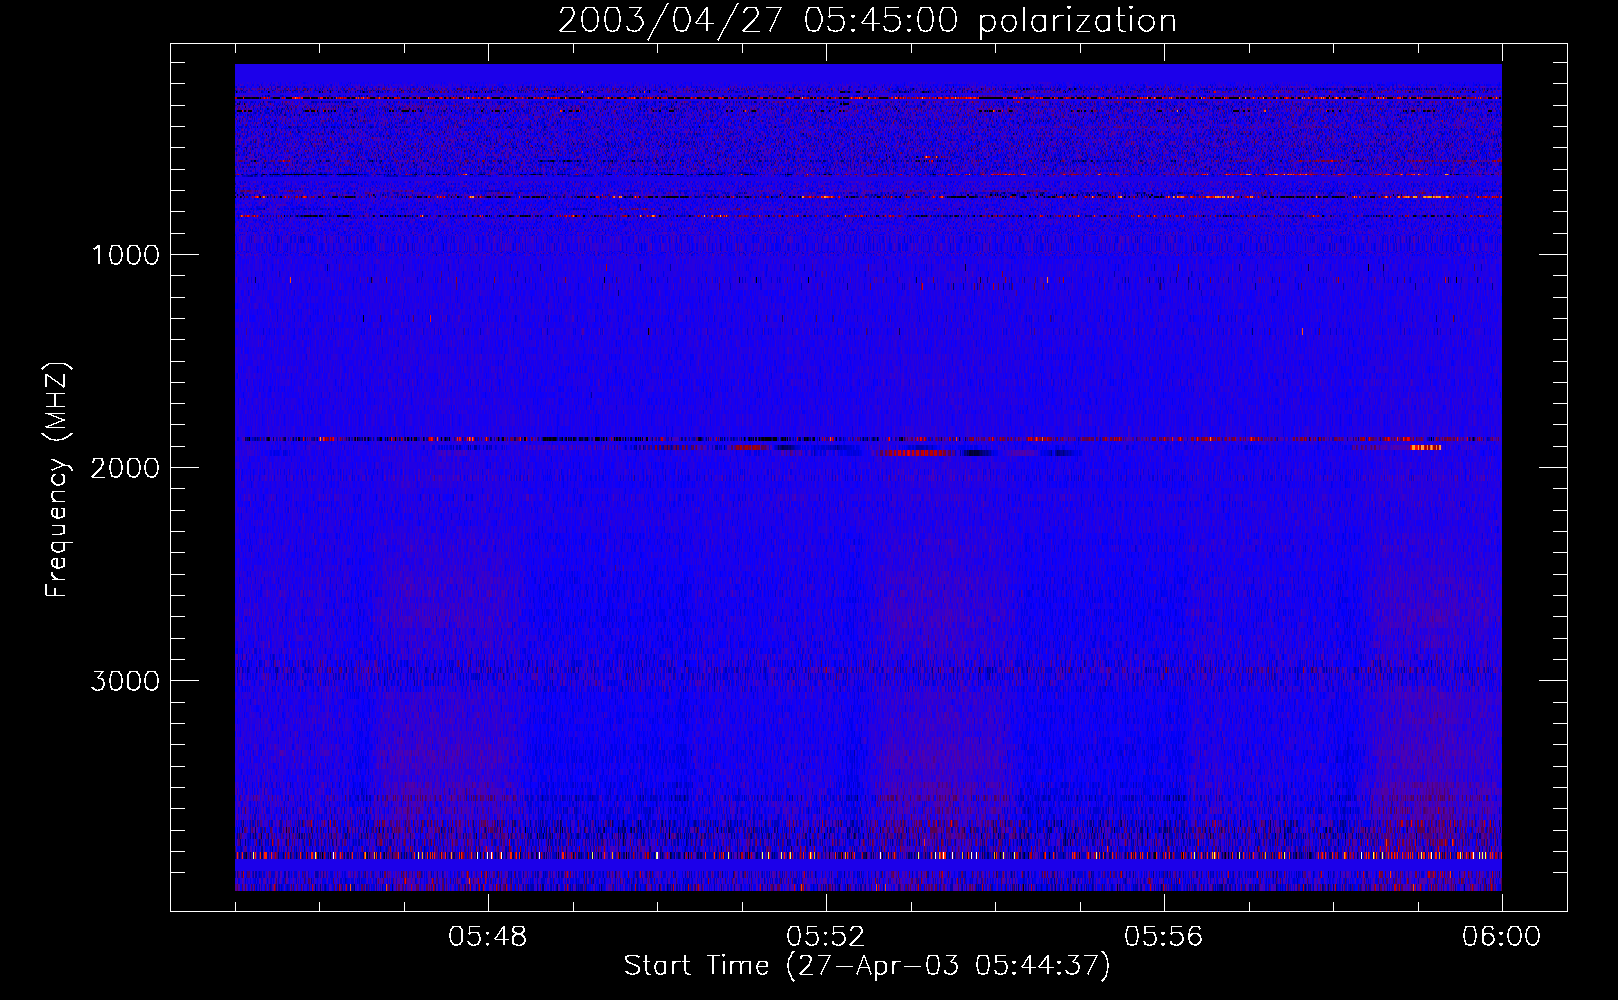Image resolution: width=1618 pixels, height=1000 pixels.
Task: Click the "Frequency (MHZ)" y-axis title
Action: click(57, 480)
